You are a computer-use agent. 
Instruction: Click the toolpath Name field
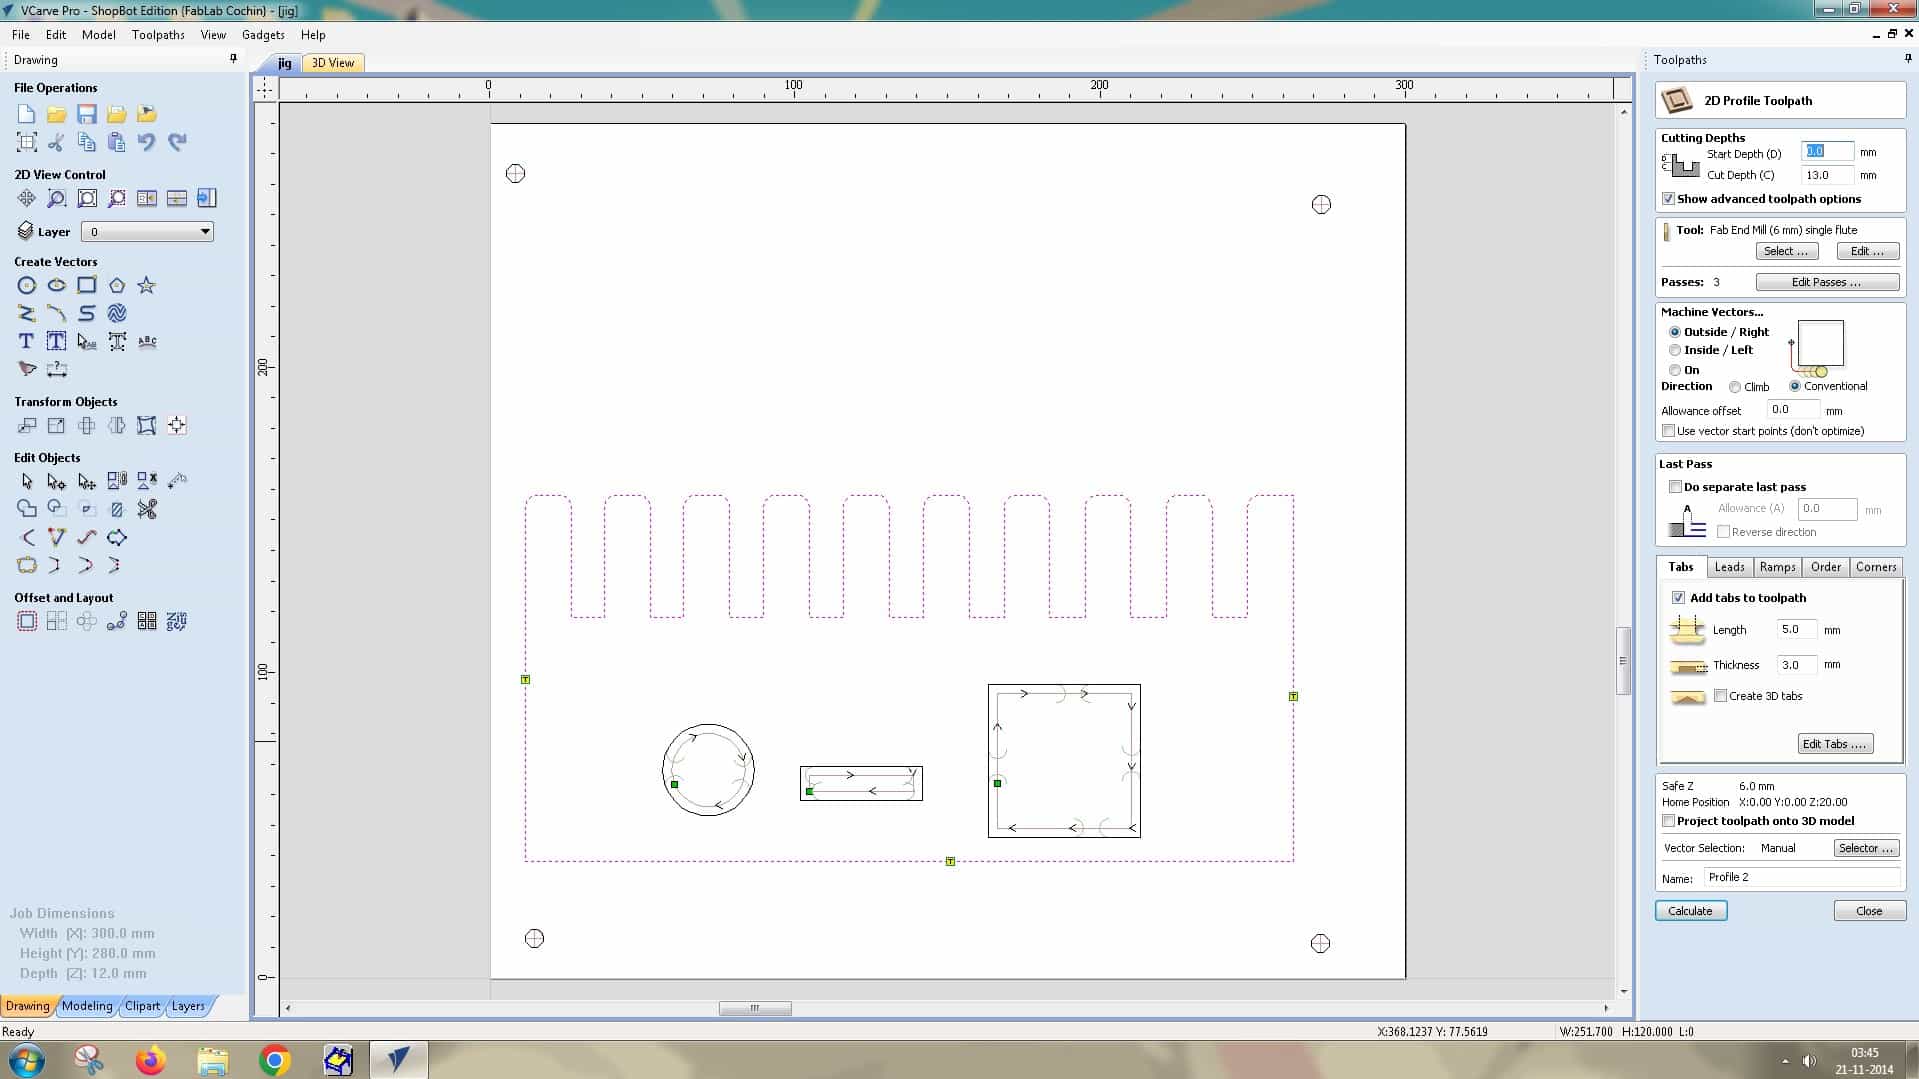[1801, 877]
